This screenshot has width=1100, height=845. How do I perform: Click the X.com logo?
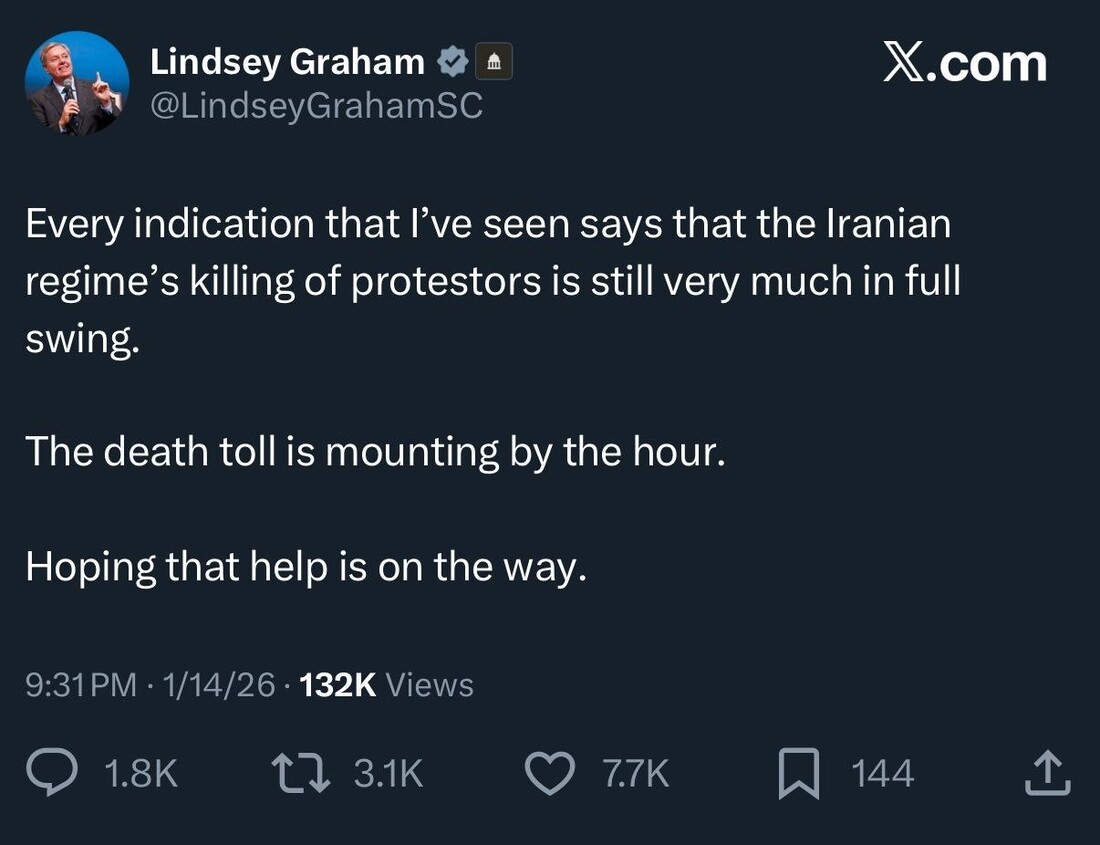pyautogui.click(x=965, y=64)
